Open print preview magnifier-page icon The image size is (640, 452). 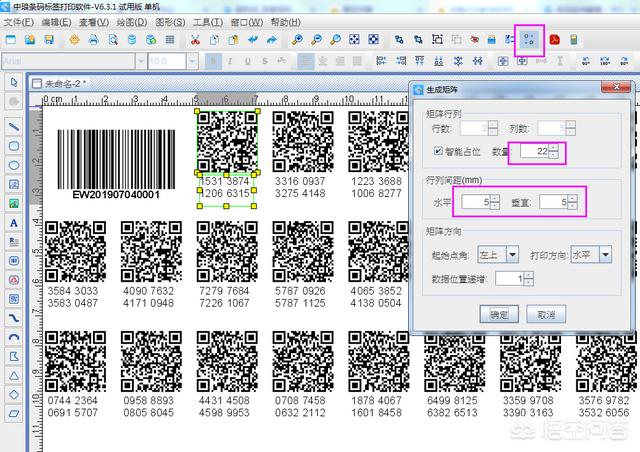pos(113,40)
